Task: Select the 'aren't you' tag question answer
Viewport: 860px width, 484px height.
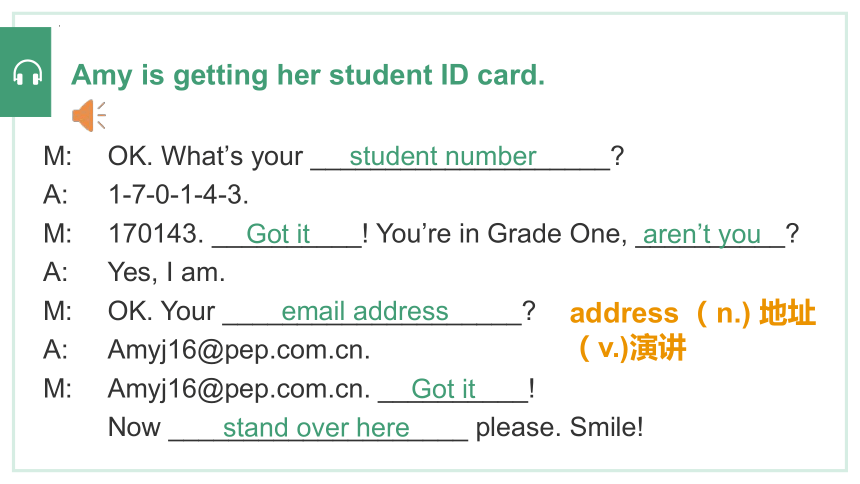Action: [701, 235]
